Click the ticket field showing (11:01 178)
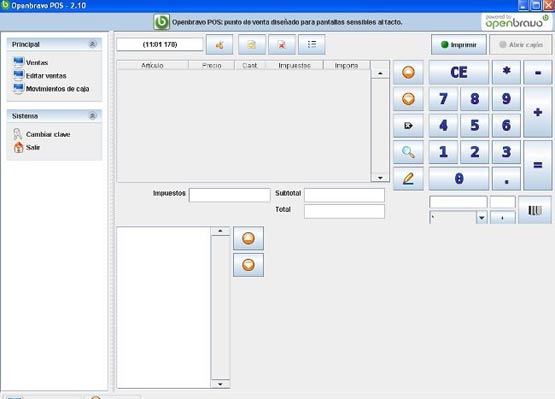Viewport: 555px width, 399px height. coord(160,44)
